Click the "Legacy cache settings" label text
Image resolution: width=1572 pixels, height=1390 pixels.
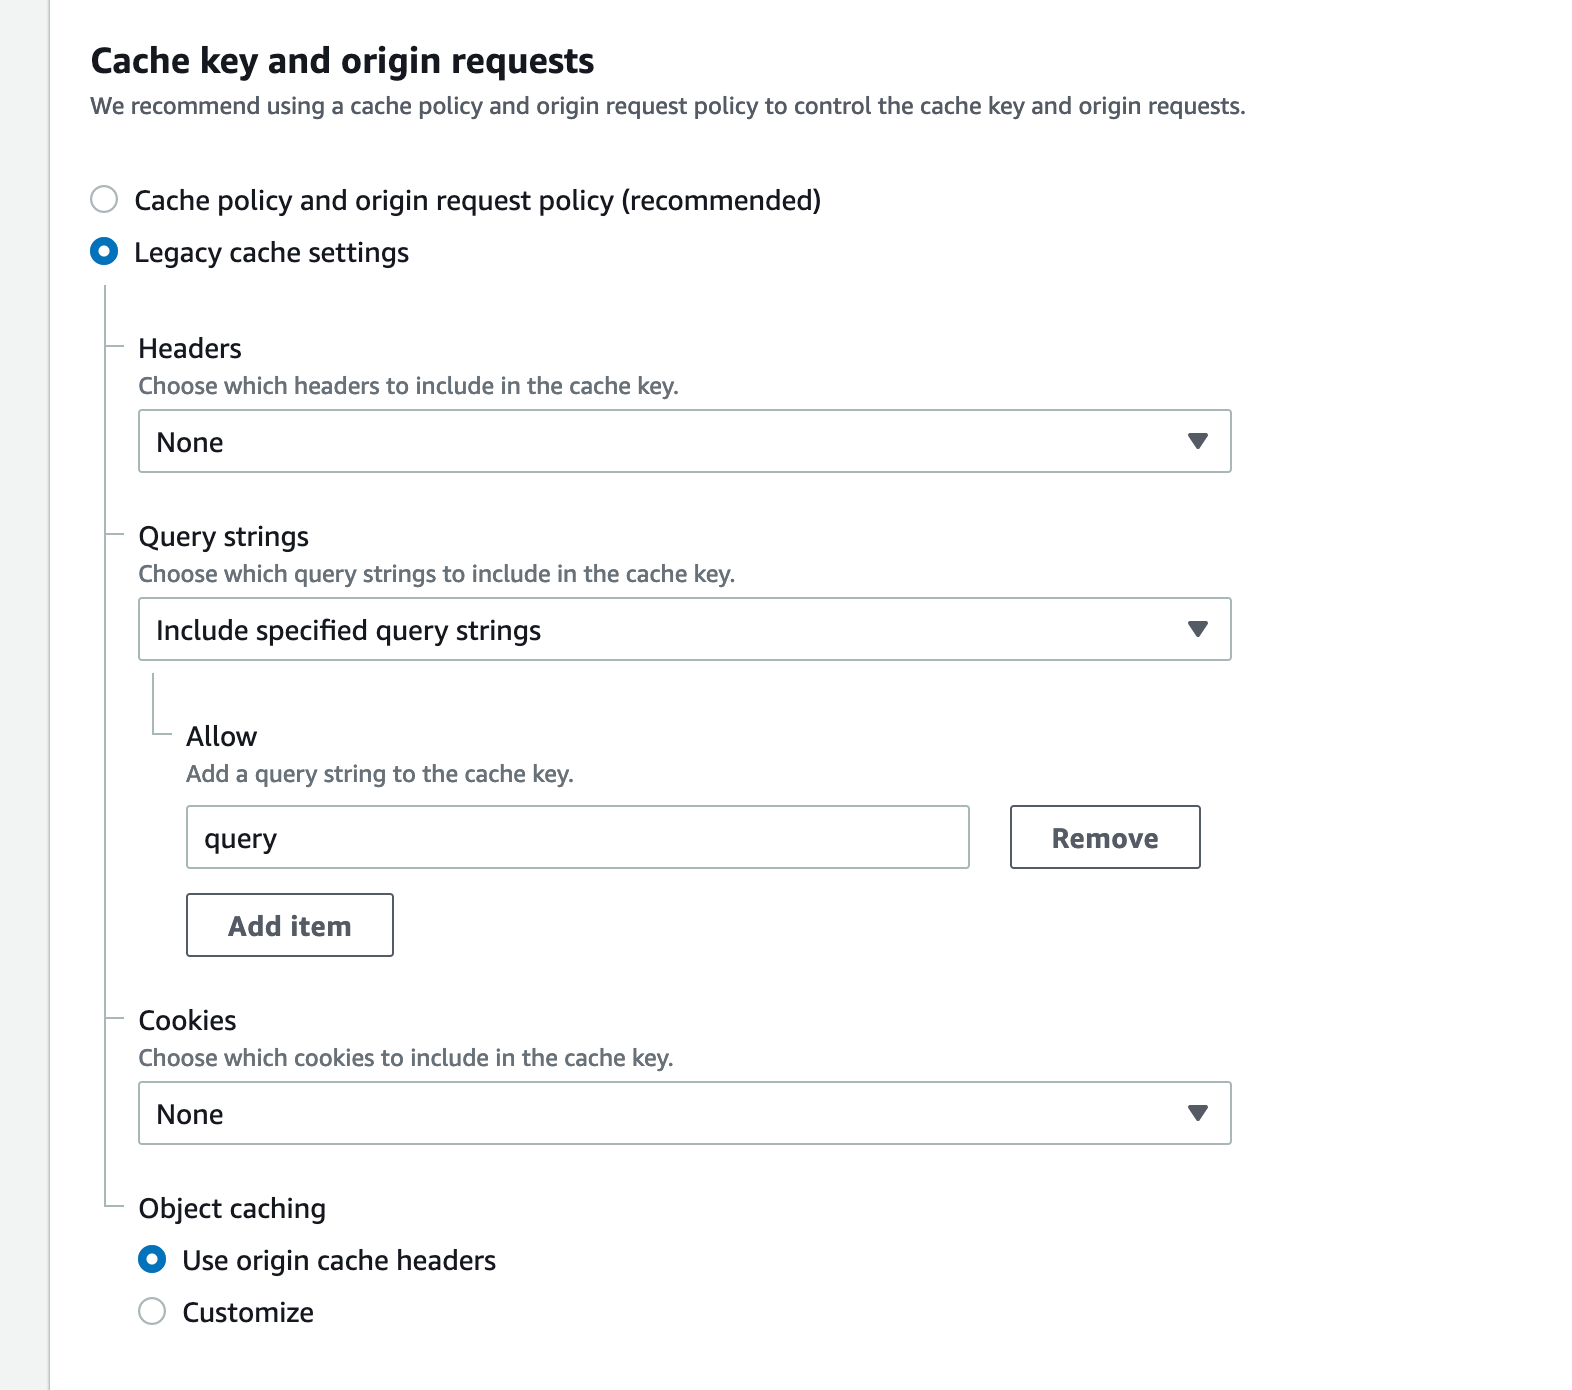click(x=271, y=253)
